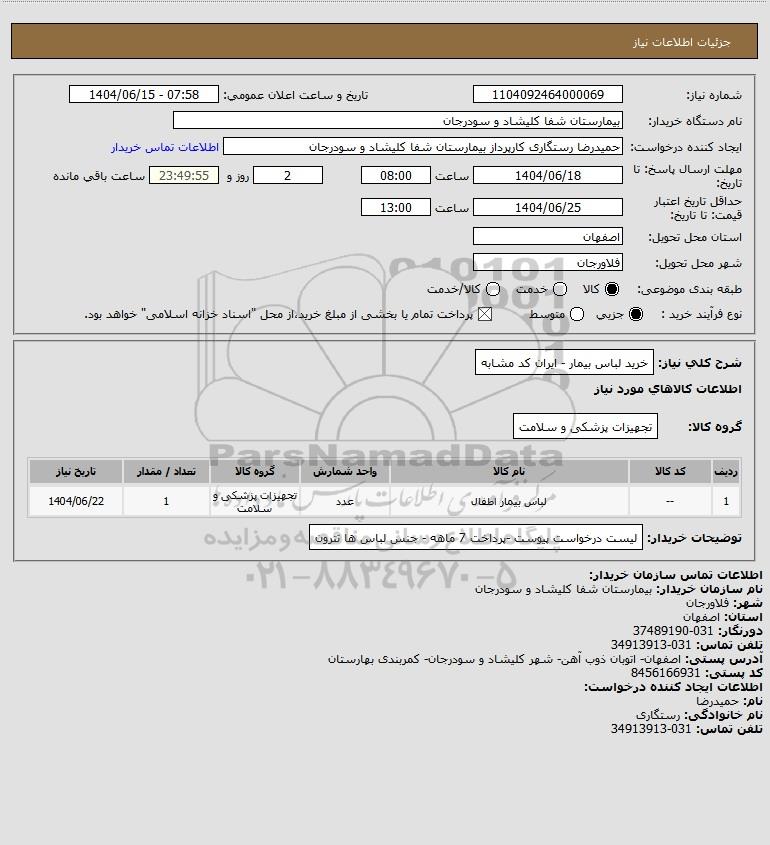Select the کالا/خدمت radio button
Viewport: 770px width, 845px height.
[x=492, y=289]
